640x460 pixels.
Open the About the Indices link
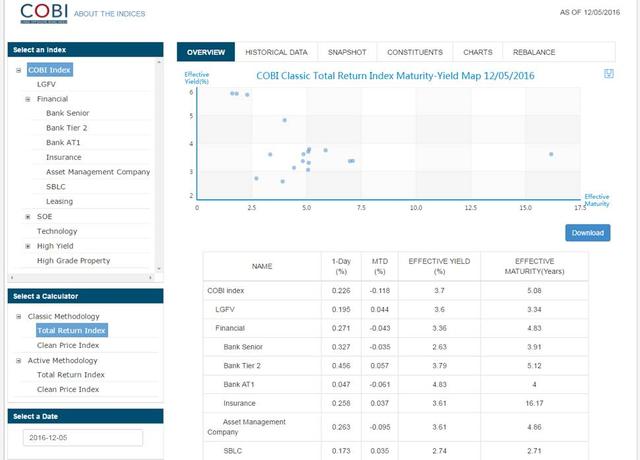[x=109, y=13]
